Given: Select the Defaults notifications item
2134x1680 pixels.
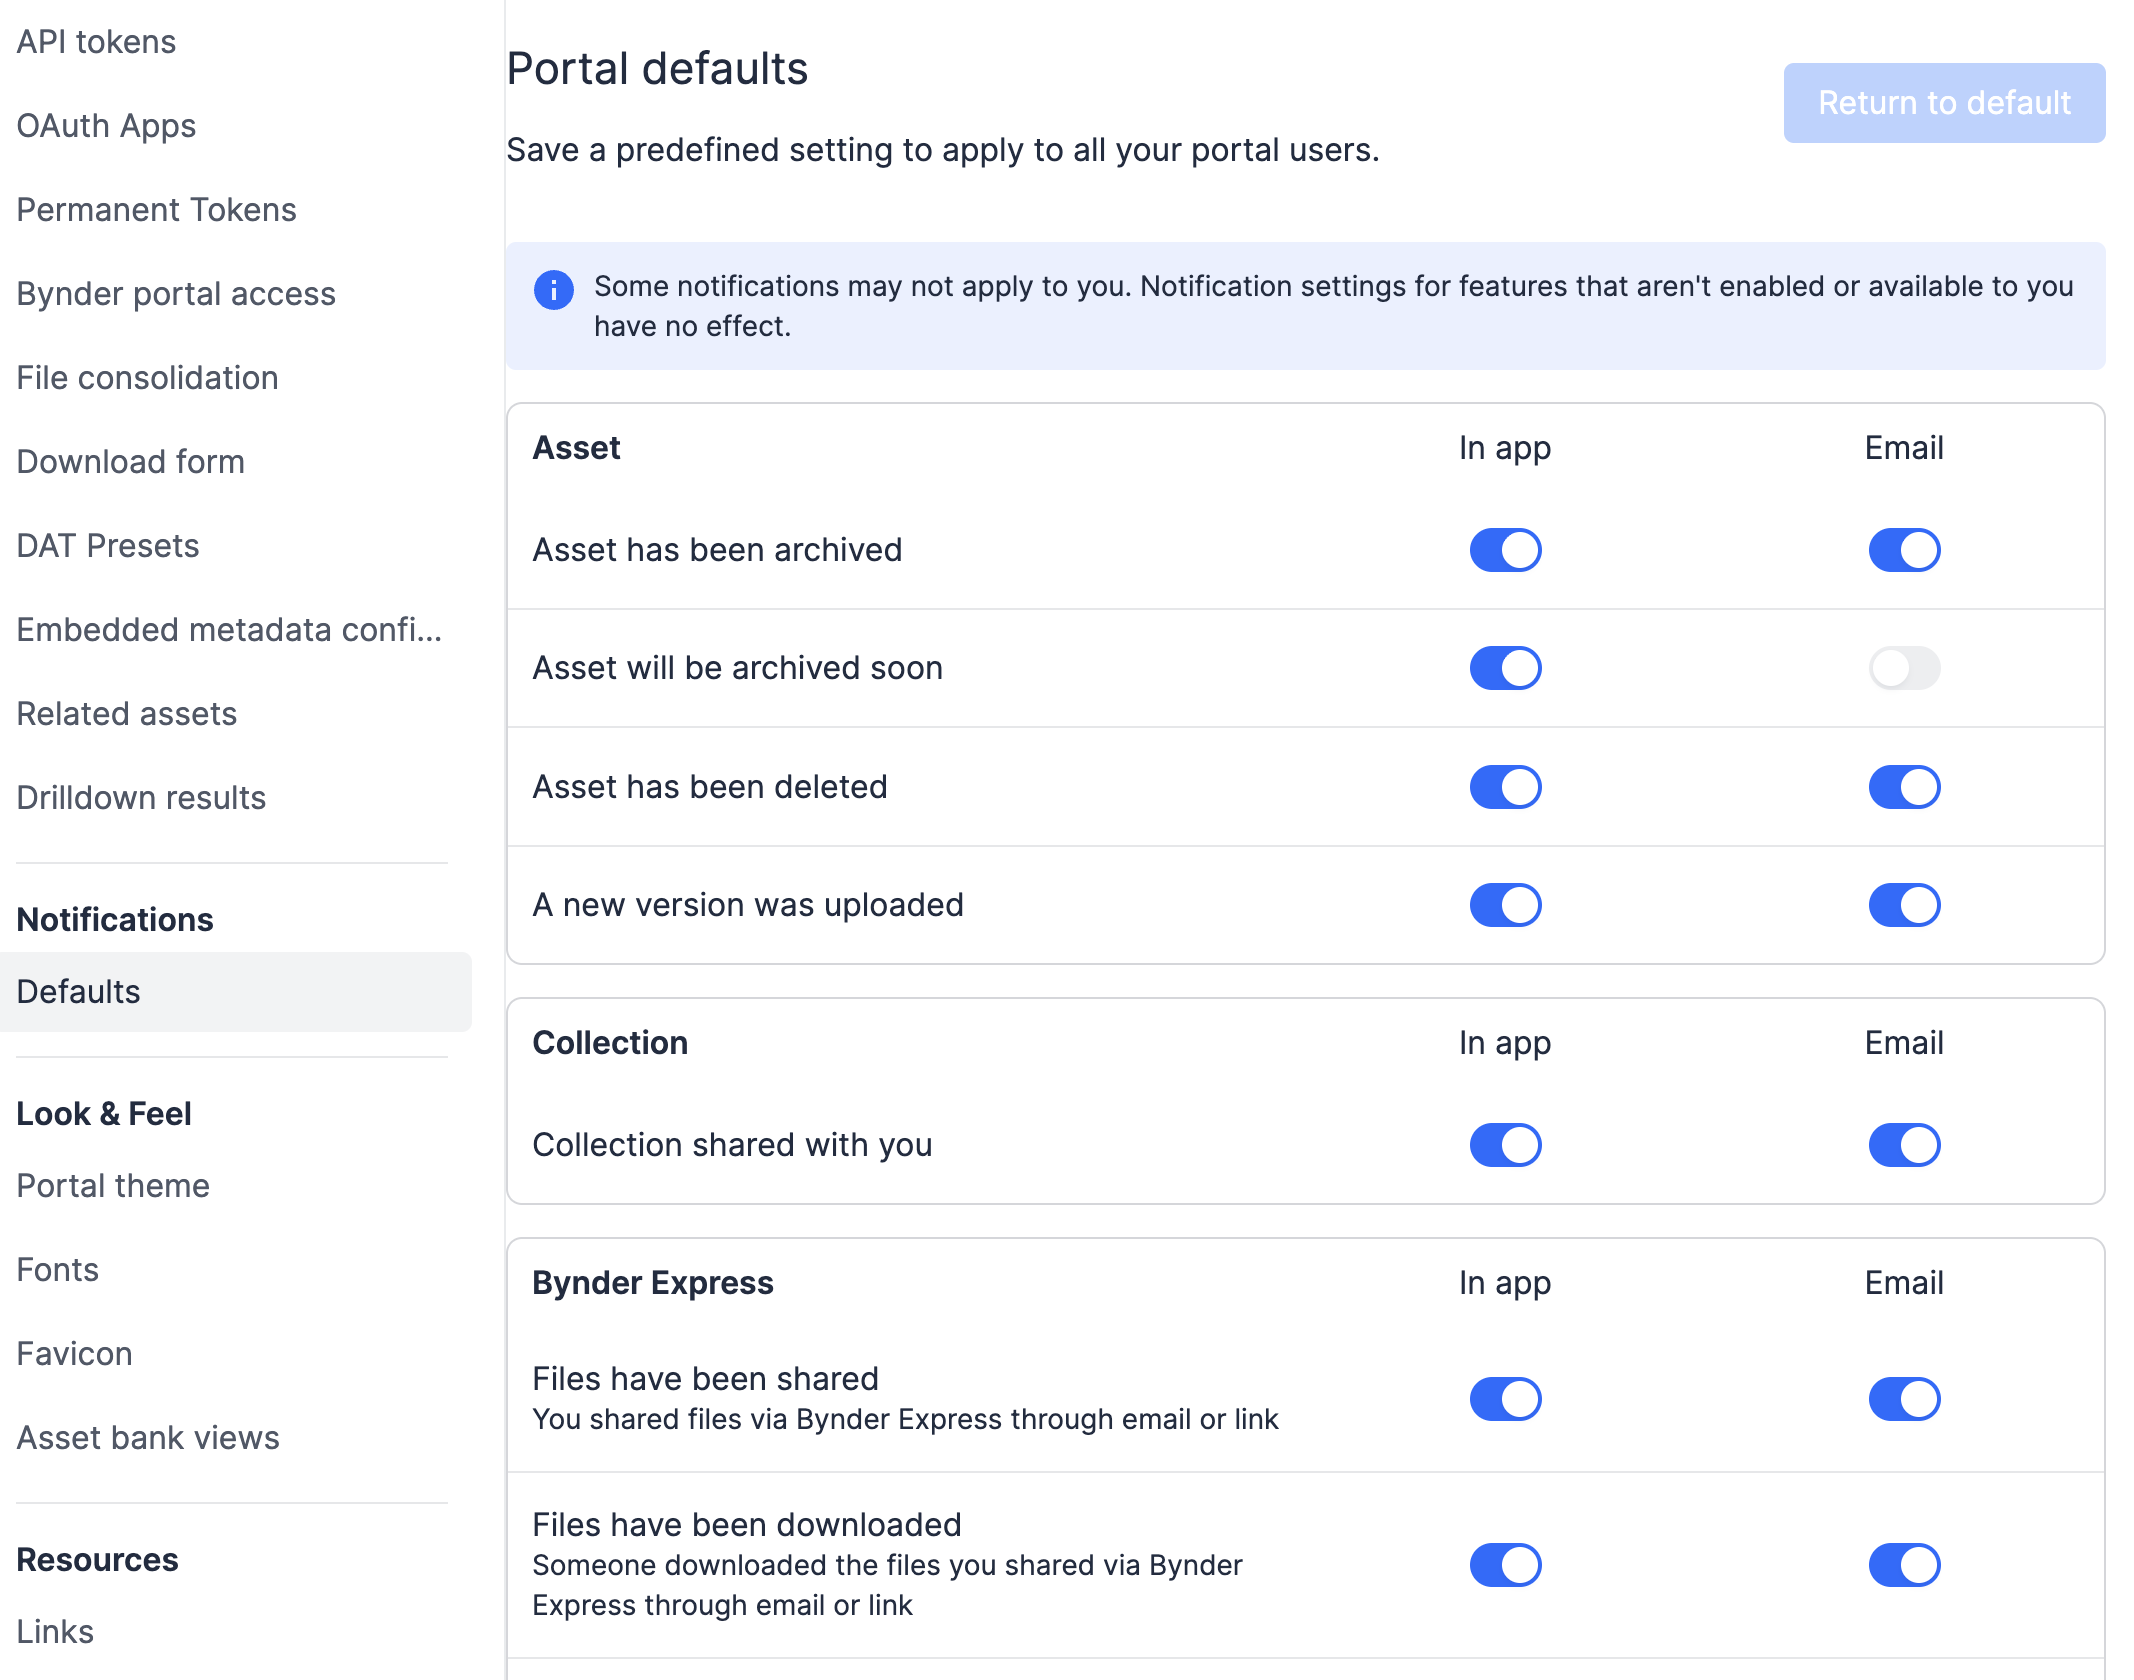Looking at the screenshot, I should (236, 992).
